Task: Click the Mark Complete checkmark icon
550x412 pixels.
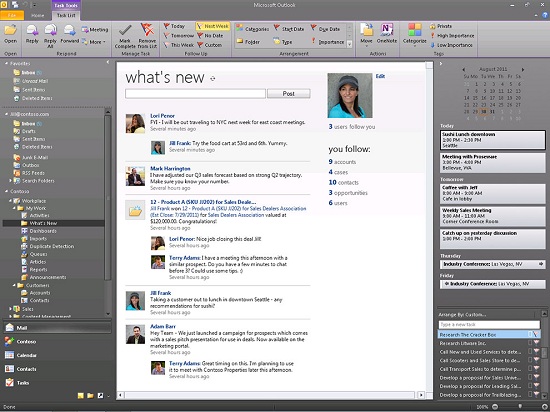Action: pos(125,31)
